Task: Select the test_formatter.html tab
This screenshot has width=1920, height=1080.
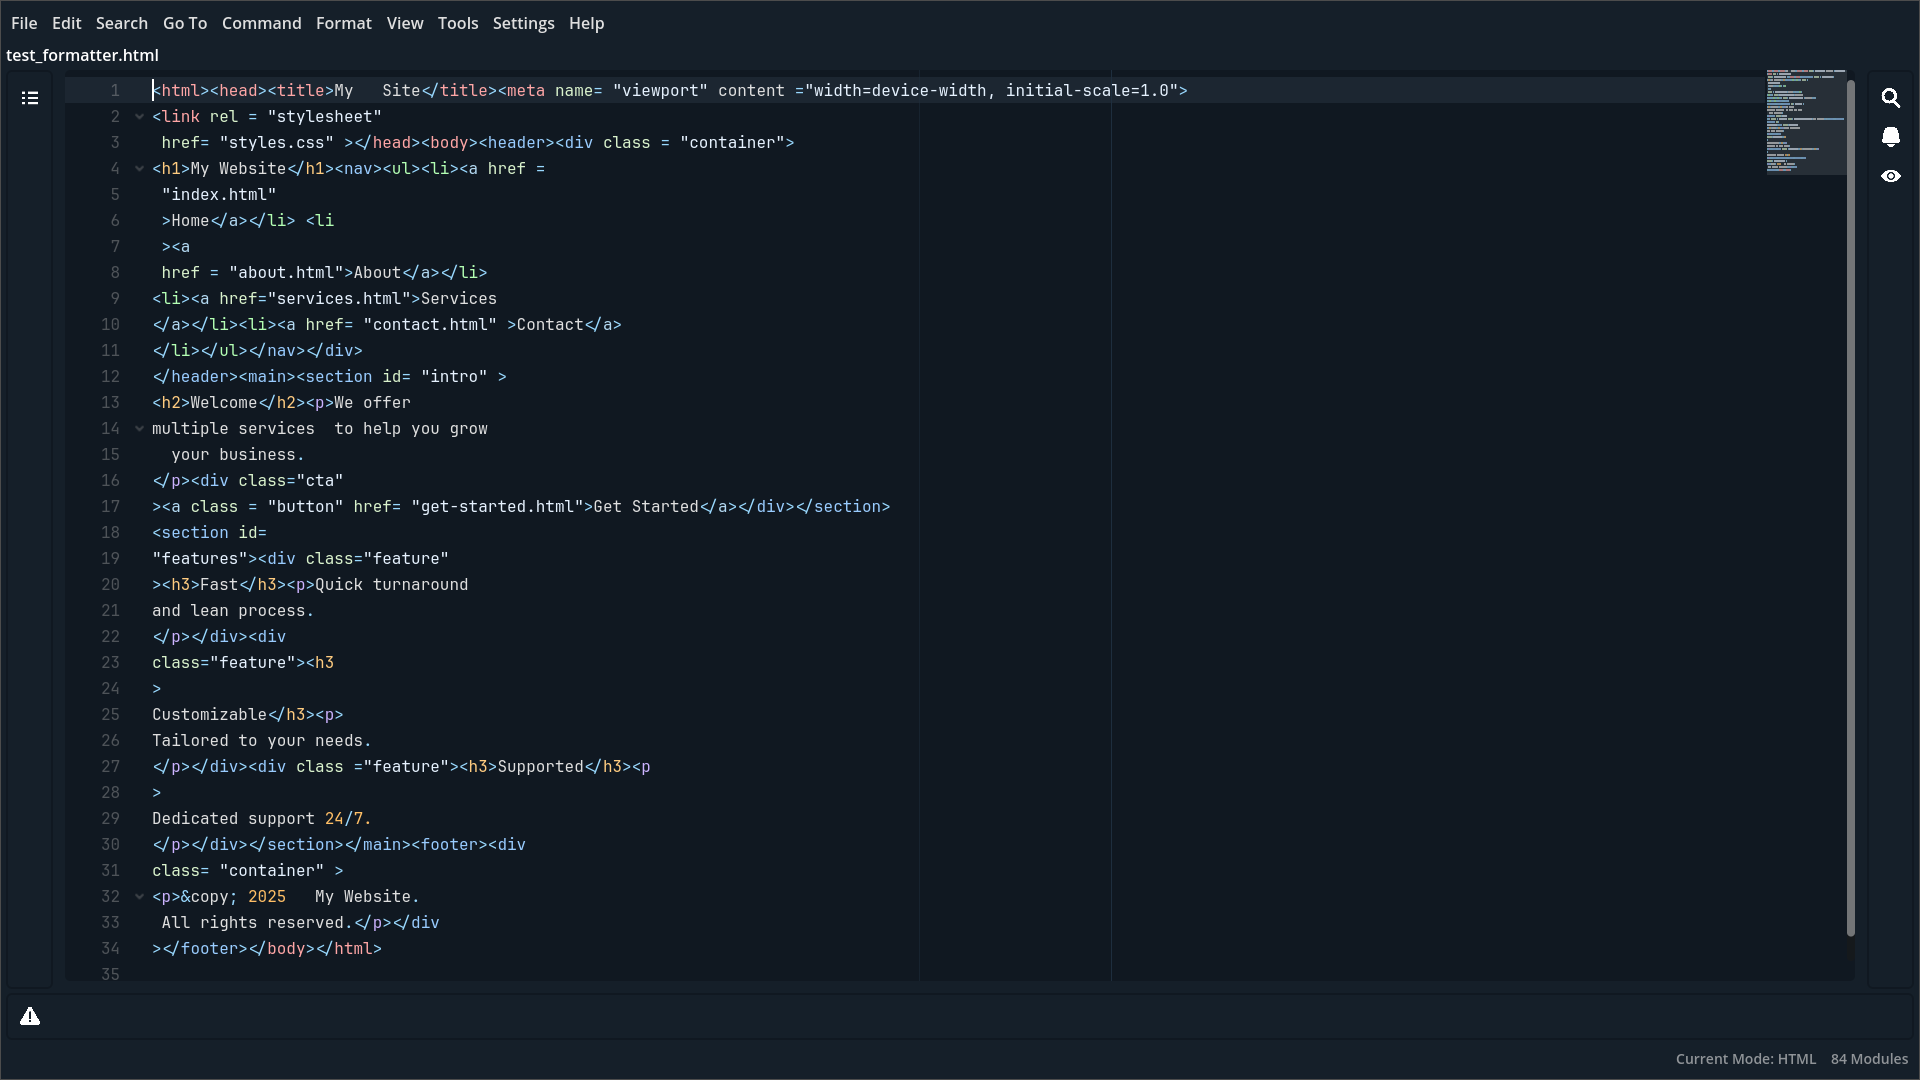Action: tap(82, 55)
